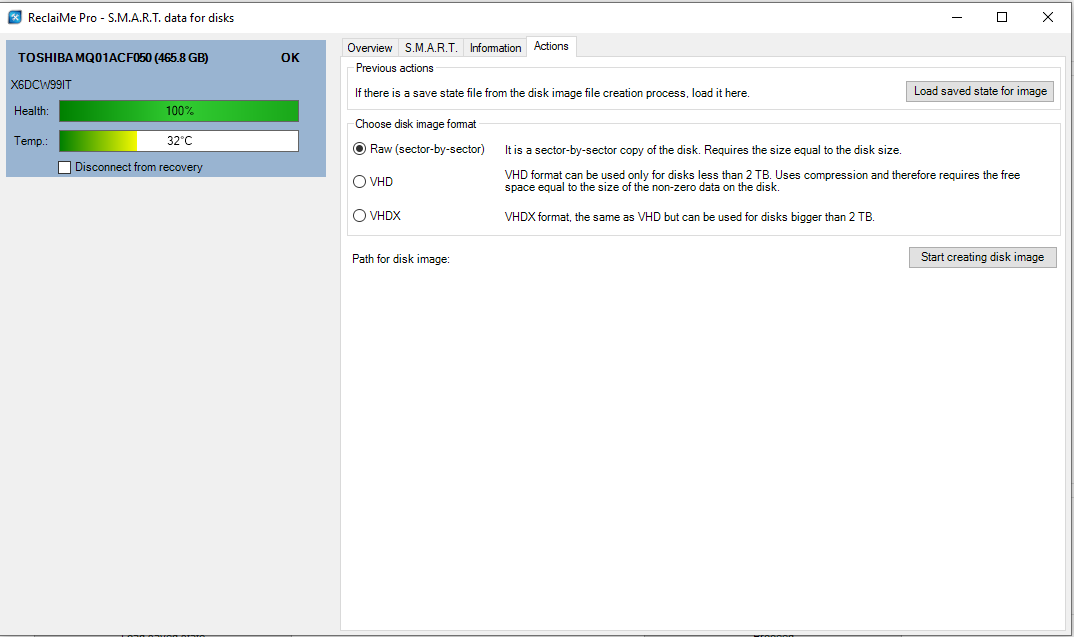Select the TOSHIBA MQ01ACF050 disk name
This screenshot has width=1074, height=637.
pos(113,58)
